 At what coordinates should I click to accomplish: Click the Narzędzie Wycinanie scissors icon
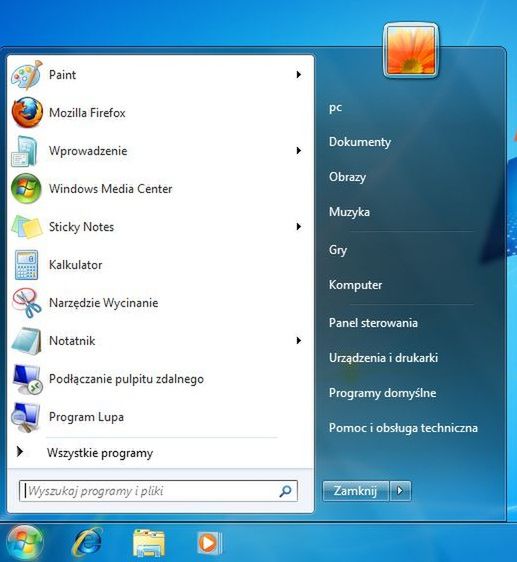click(x=26, y=303)
